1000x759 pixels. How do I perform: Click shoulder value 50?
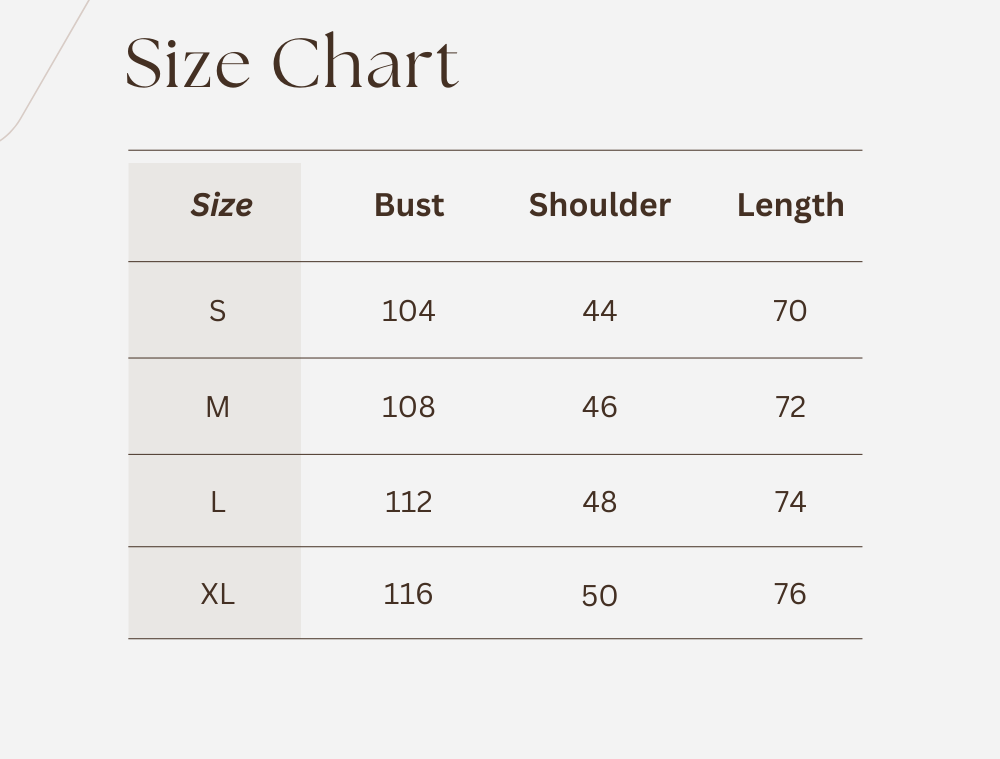pyautogui.click(x=599, y=596)
